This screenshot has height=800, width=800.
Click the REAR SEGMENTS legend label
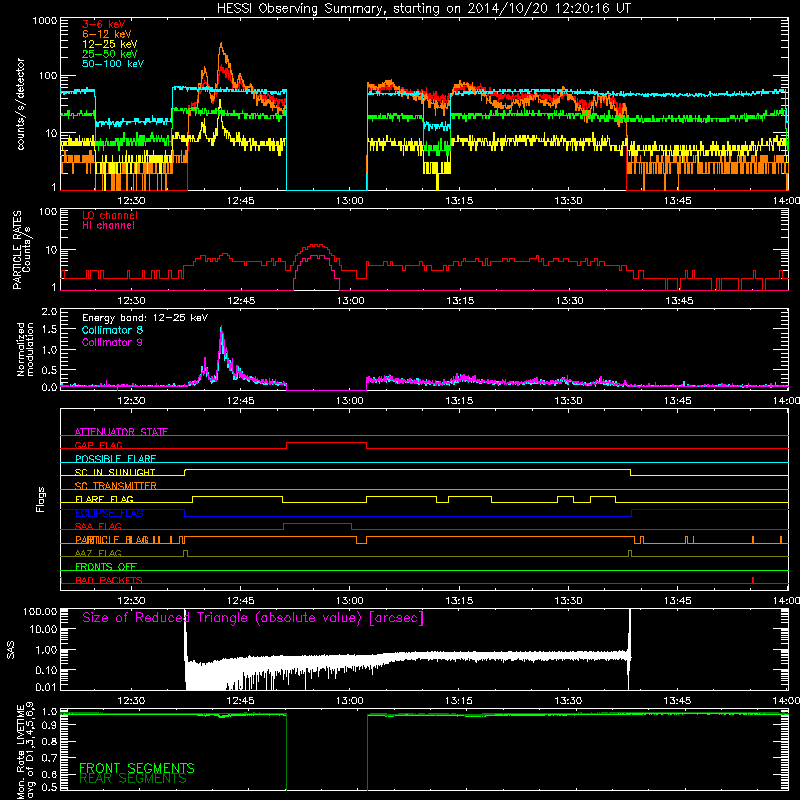coord(133,779)
